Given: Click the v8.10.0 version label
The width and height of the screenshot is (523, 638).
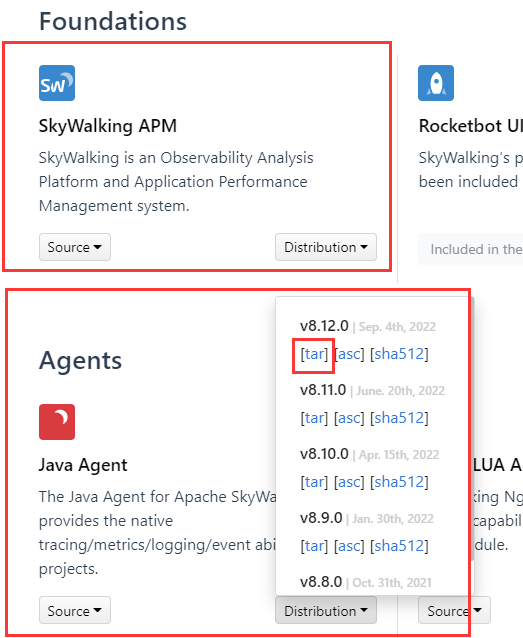Looking at the screenshot, I should pyautogui.click(x=324, y=454).
